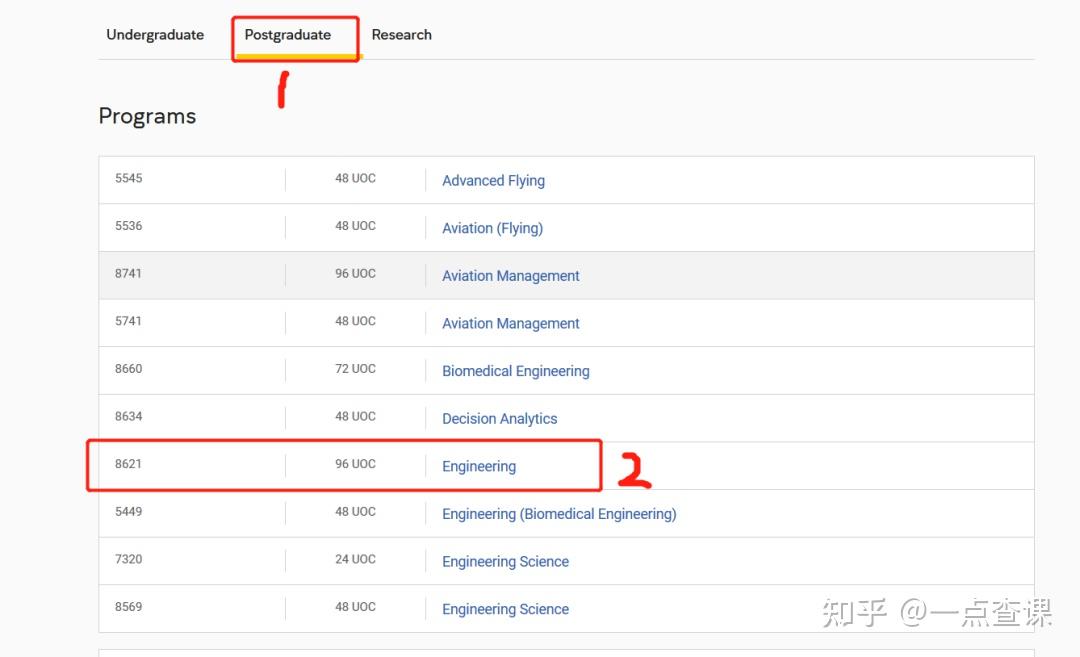The image size is (1080, 657).
Task: Open Engineering Science 48 UOC program
Action: pos(505,609)
